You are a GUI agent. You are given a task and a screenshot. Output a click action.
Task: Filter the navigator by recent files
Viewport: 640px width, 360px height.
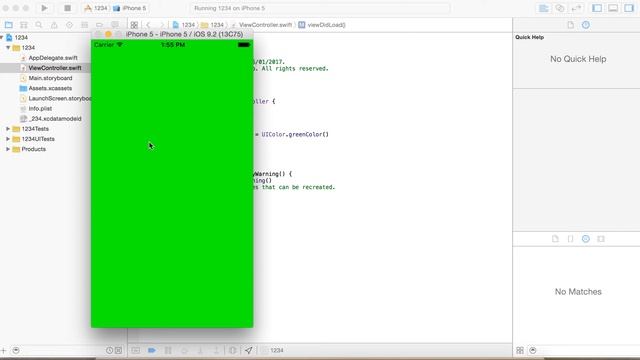coord(109,350)
